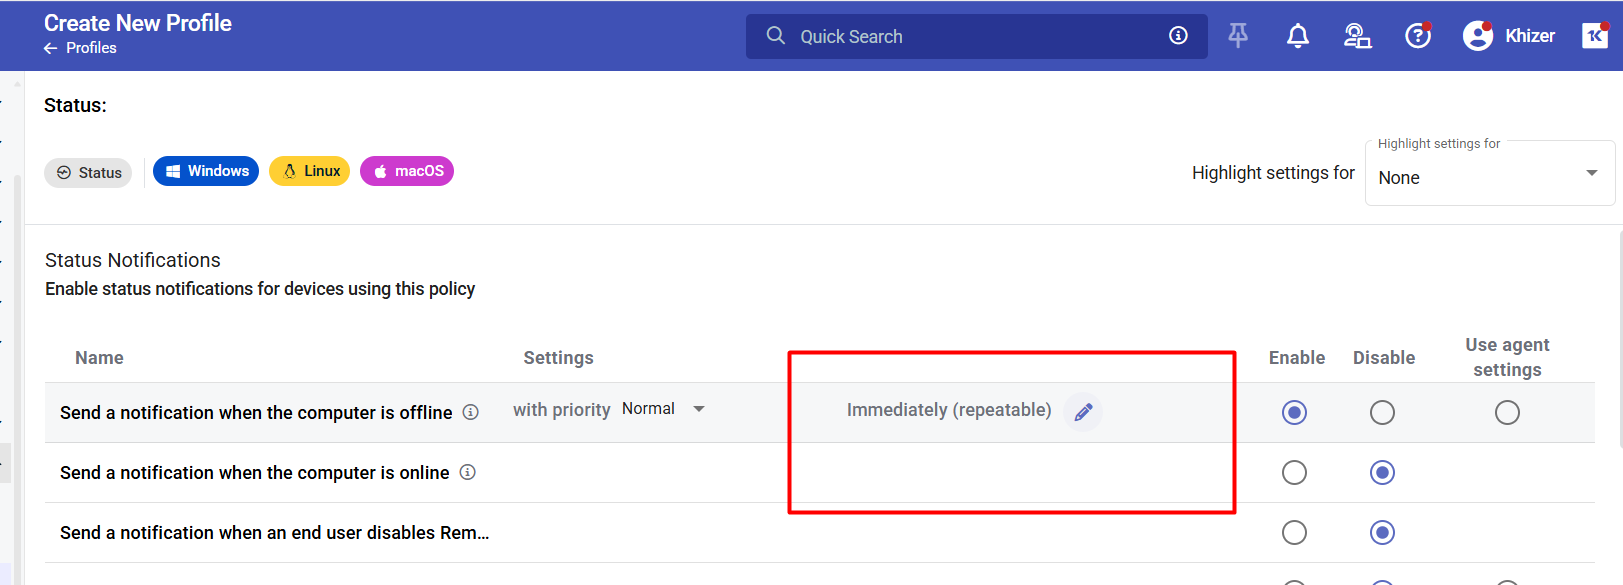Screen dimensions: 1623x585
Task: Click the Khizer user avatar icon
Action: click(x=1477, y=36)
